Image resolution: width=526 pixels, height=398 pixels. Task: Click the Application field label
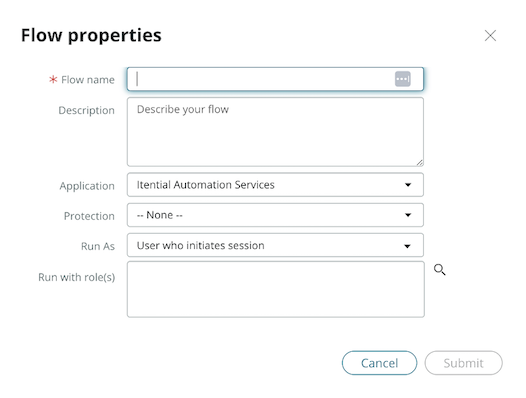coord(87,186)
